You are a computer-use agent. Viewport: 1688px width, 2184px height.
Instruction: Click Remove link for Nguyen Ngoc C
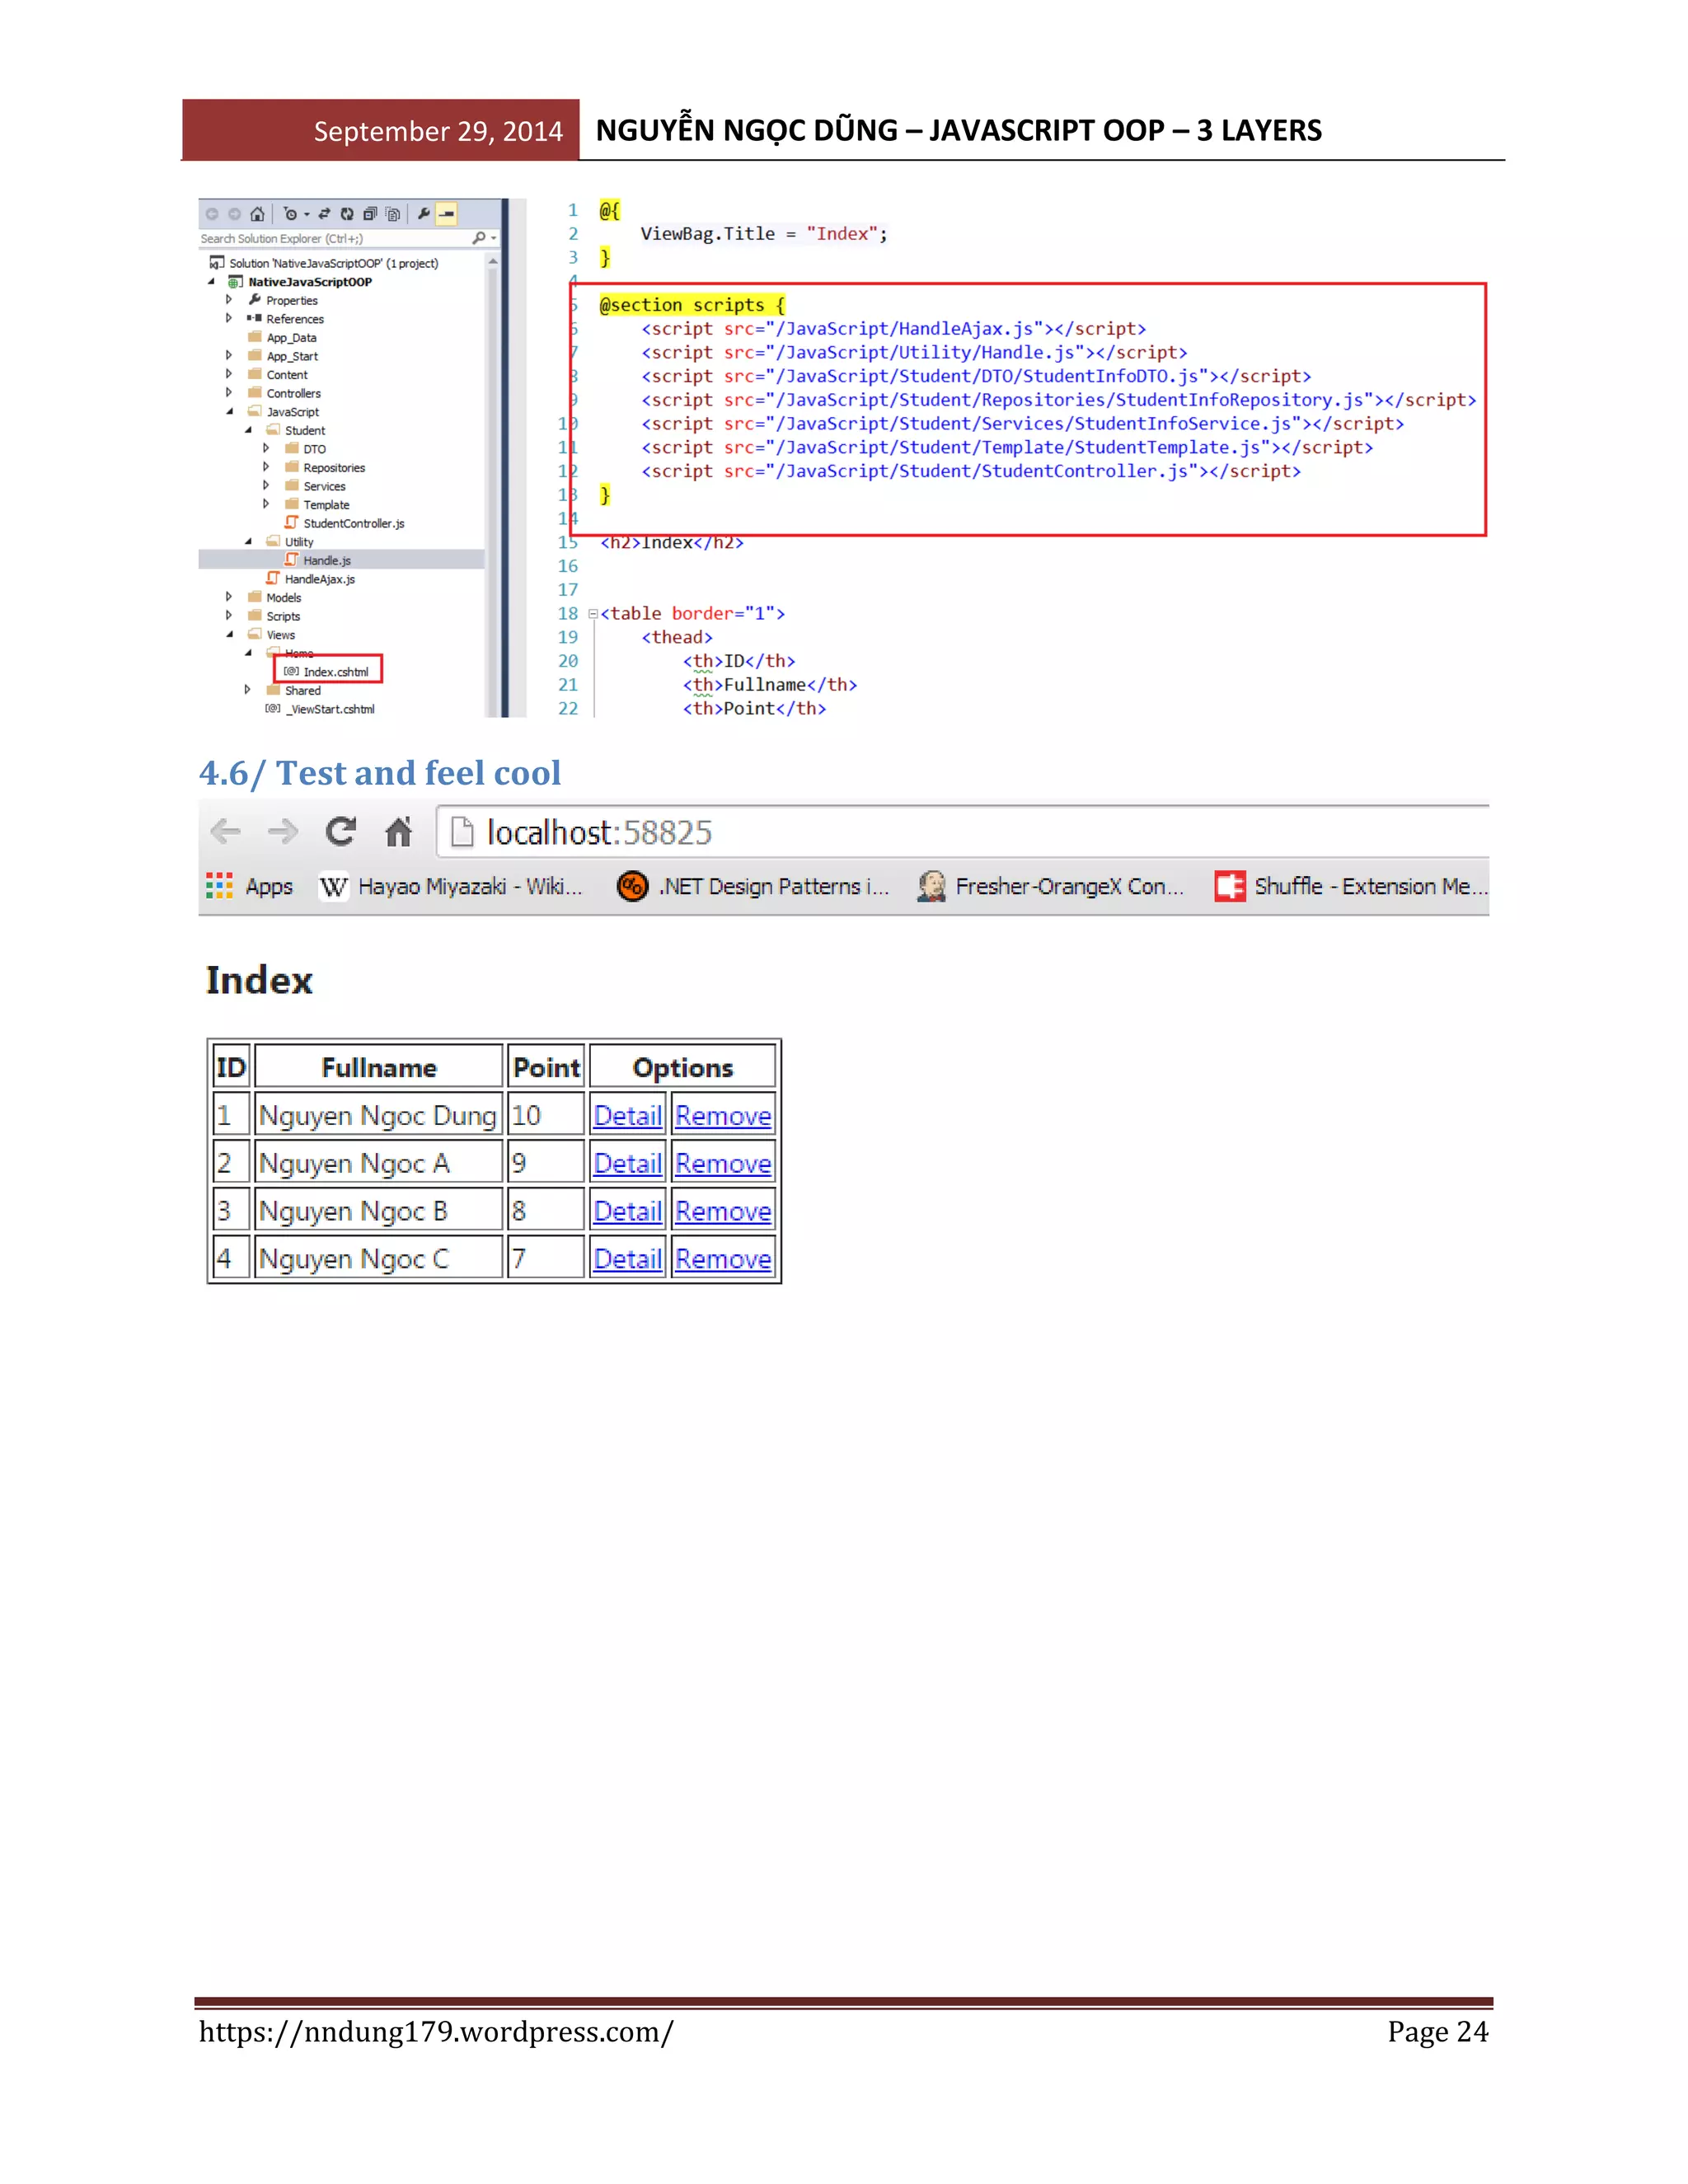click(723, 1259)
